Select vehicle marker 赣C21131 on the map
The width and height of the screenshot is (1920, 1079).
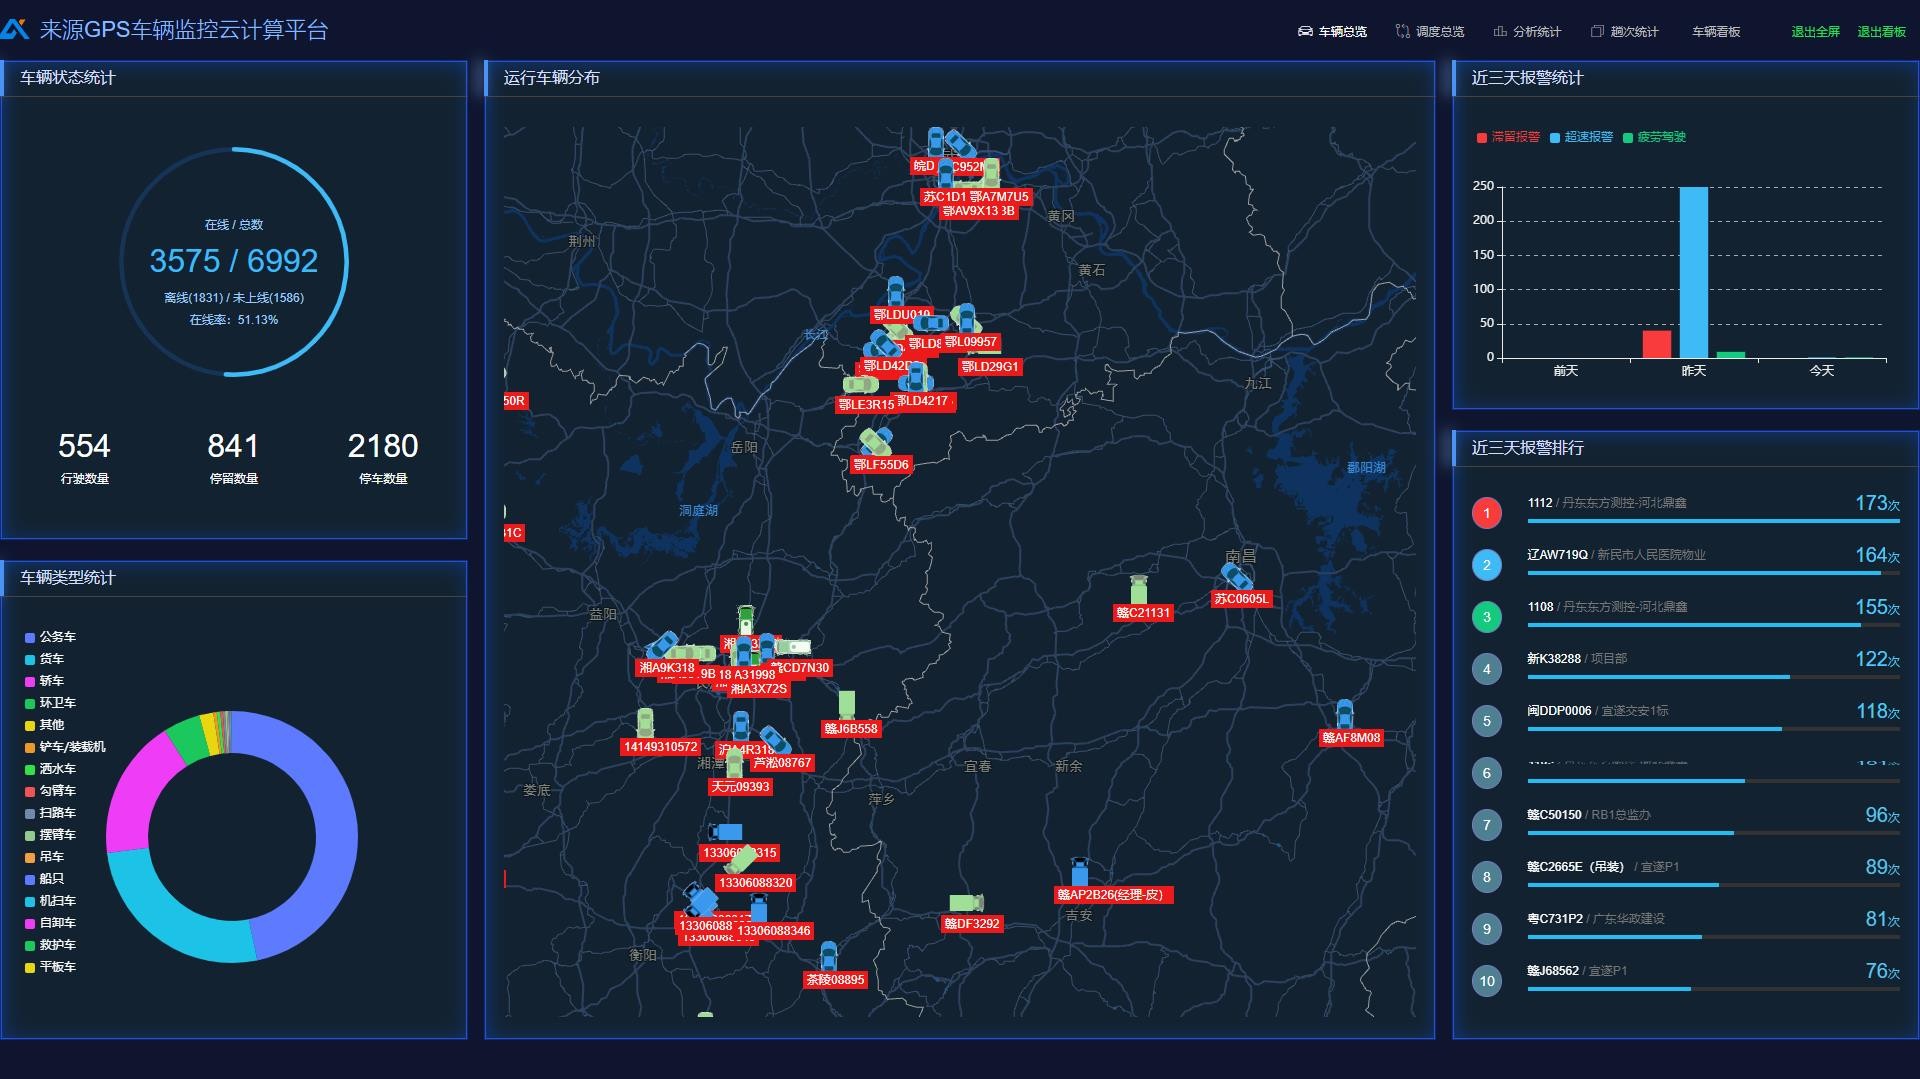point(1138,591)
